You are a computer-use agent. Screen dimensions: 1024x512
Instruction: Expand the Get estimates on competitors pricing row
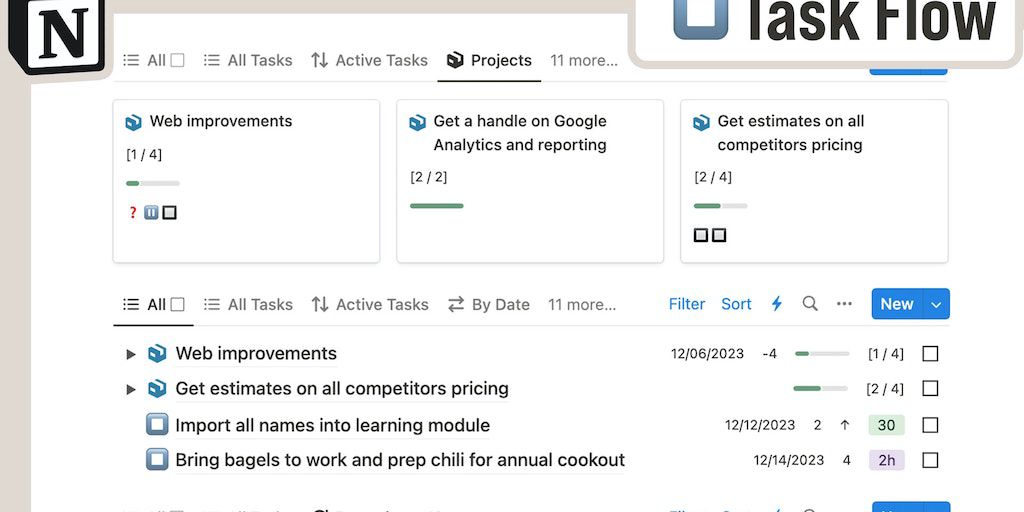point(131,389)
